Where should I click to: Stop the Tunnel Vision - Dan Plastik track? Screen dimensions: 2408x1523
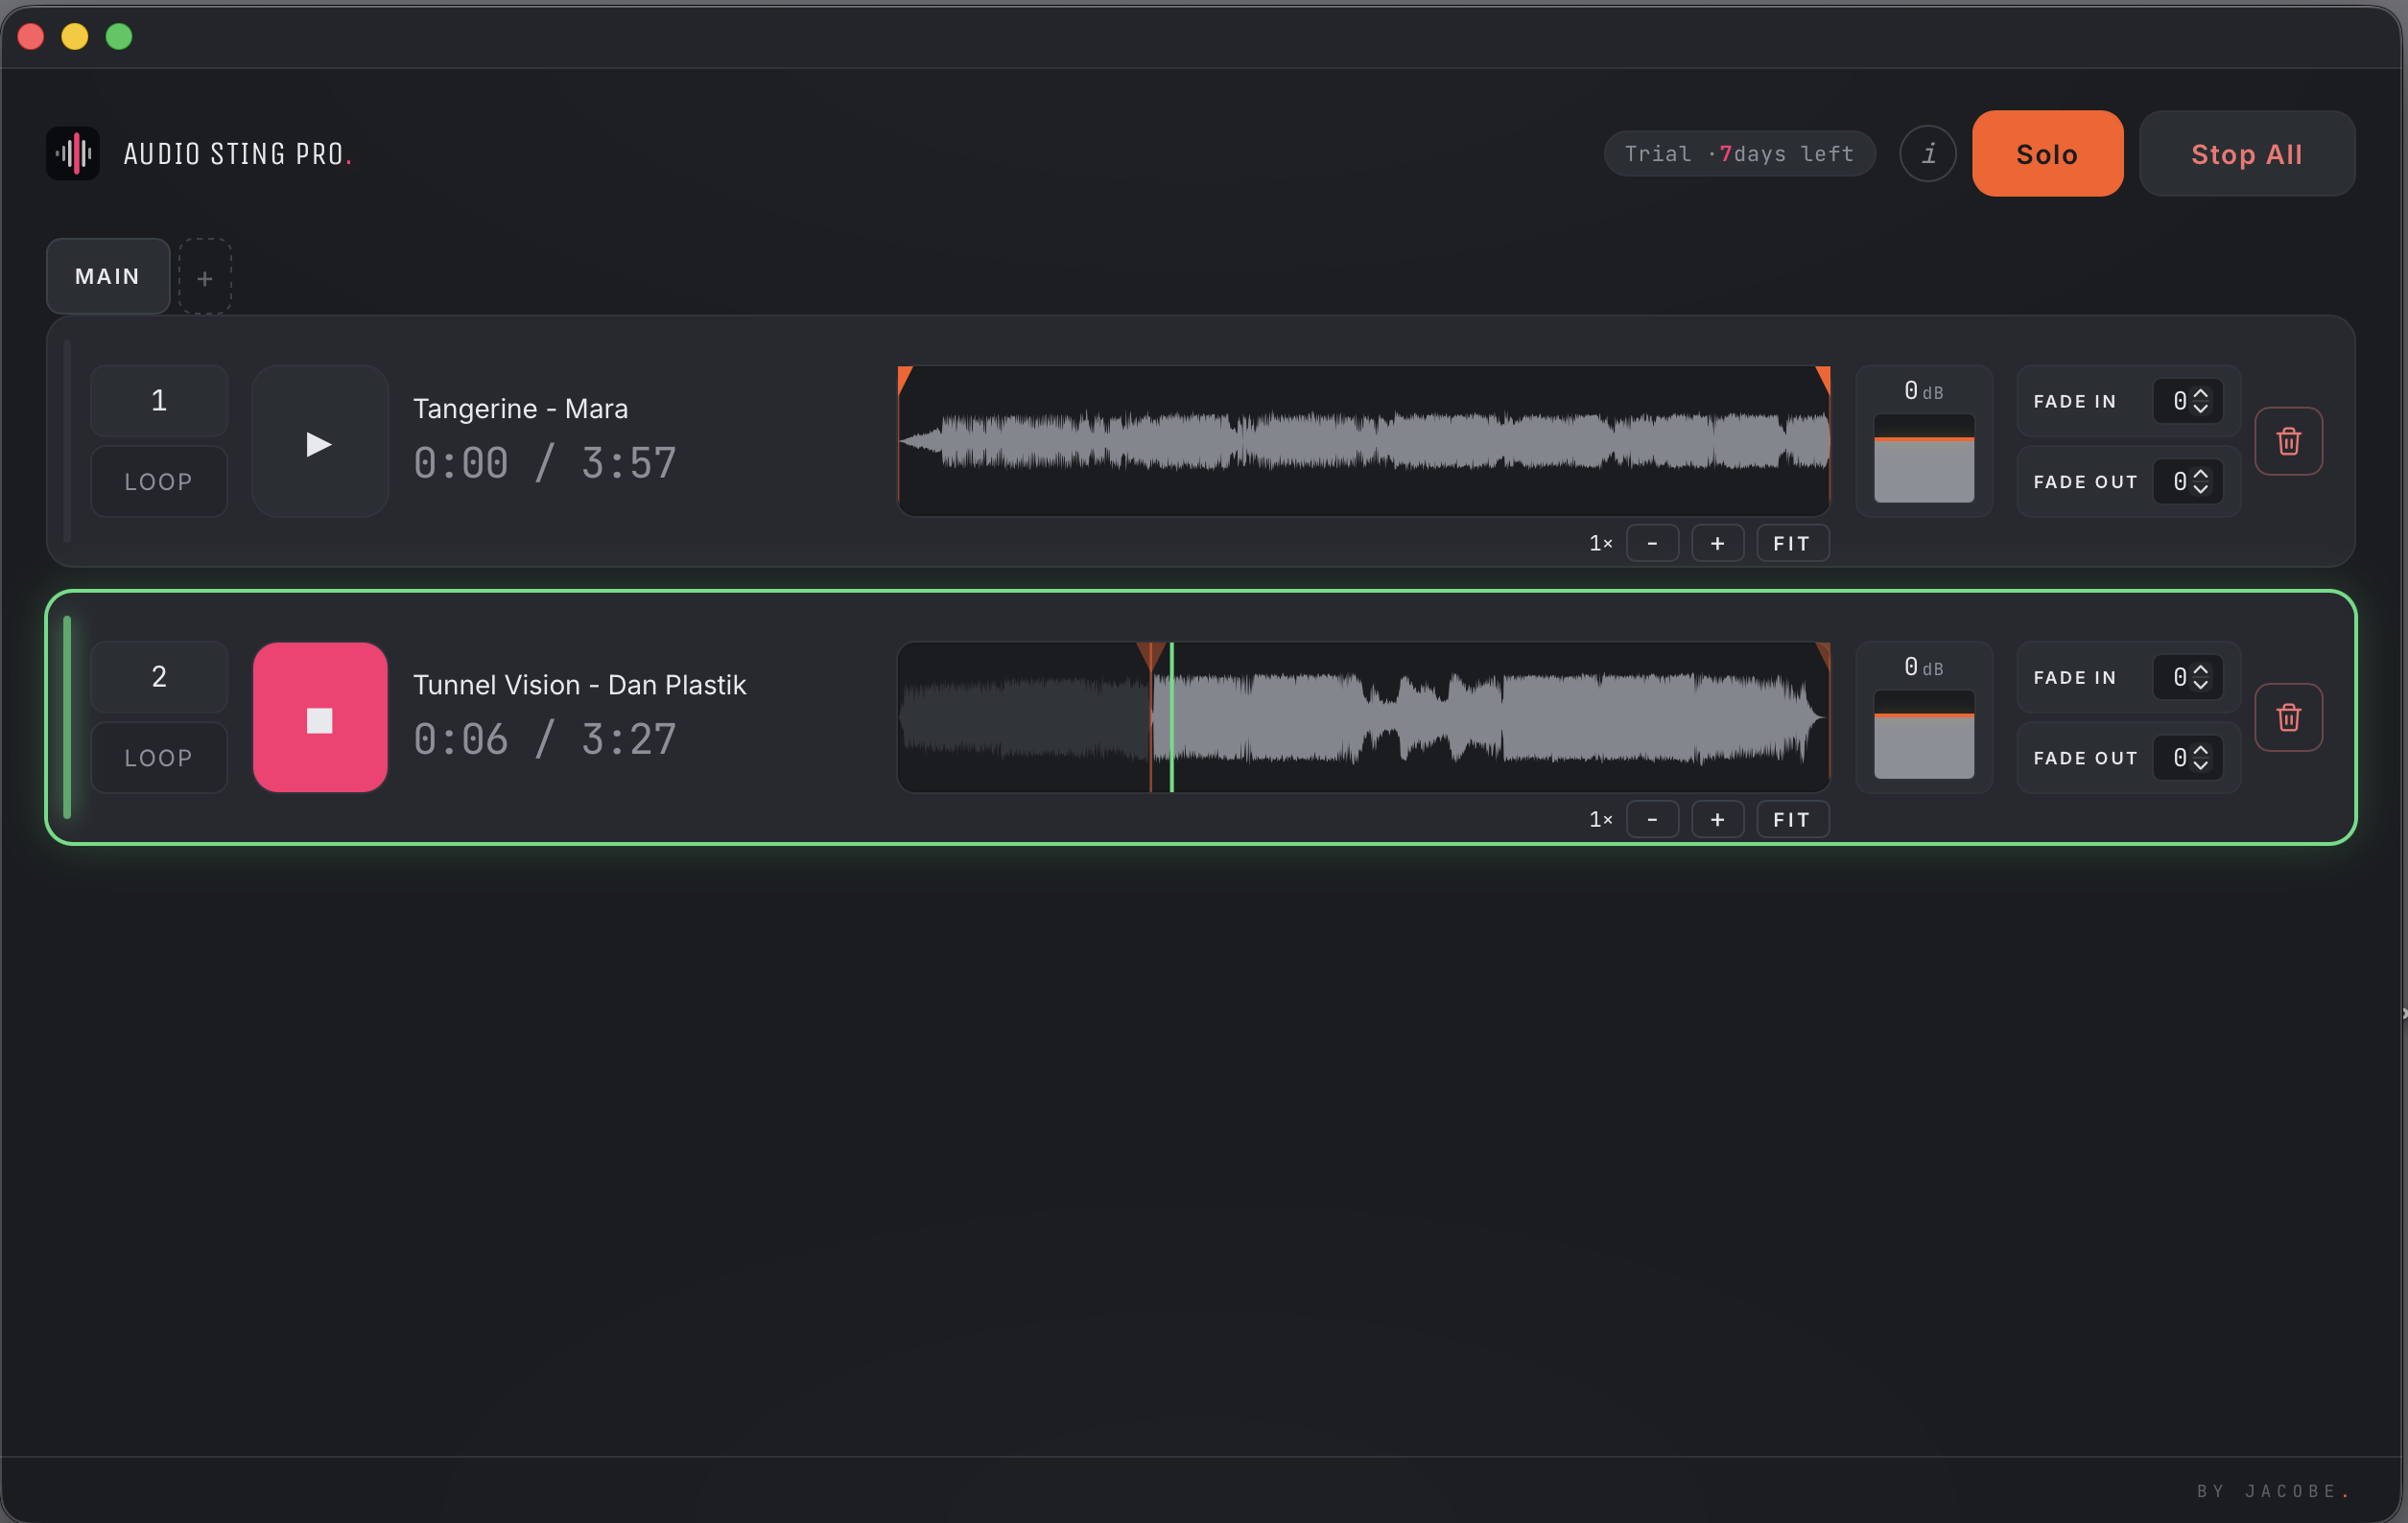(x=320, y=717)
